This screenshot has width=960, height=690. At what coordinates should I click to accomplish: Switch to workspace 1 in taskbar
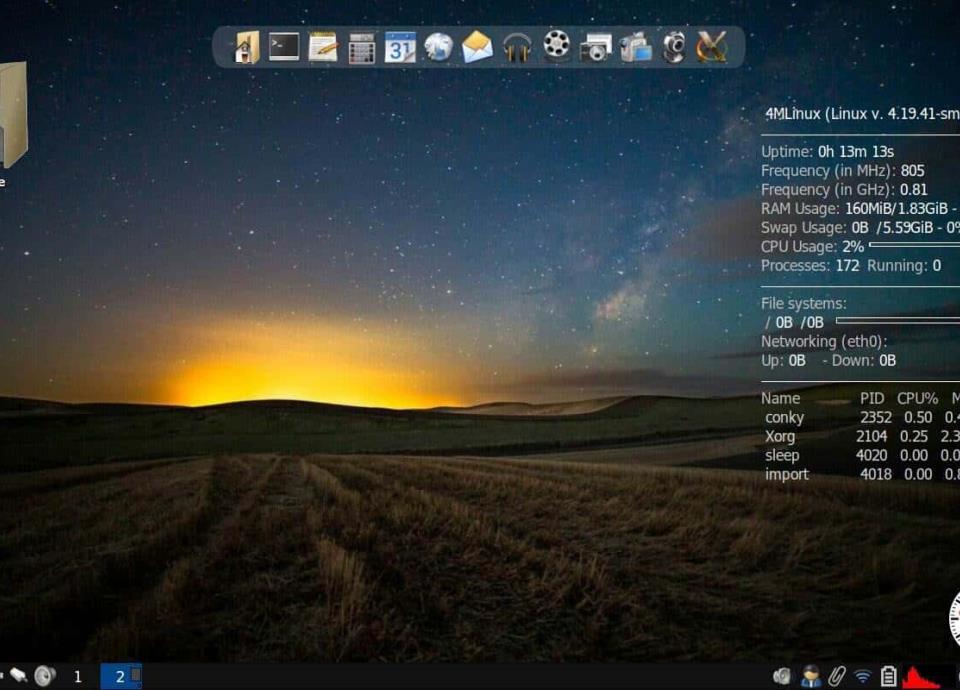(x=78, y=677)
